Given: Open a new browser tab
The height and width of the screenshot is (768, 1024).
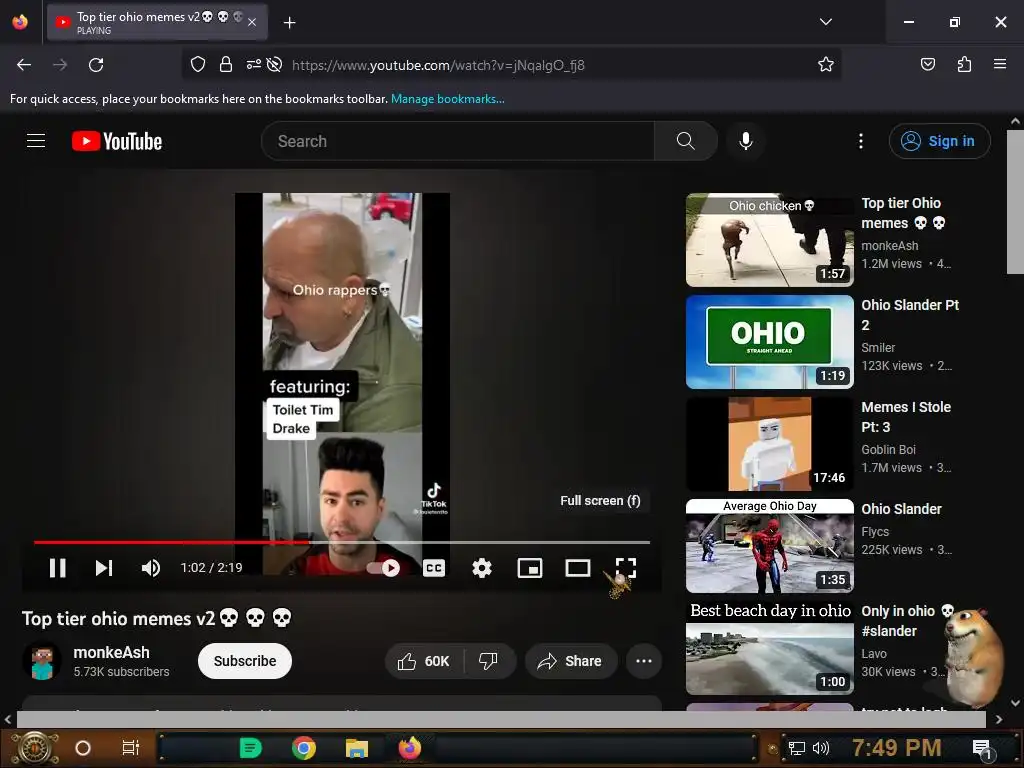Looking at the screenshot, I should coord(289,23).
